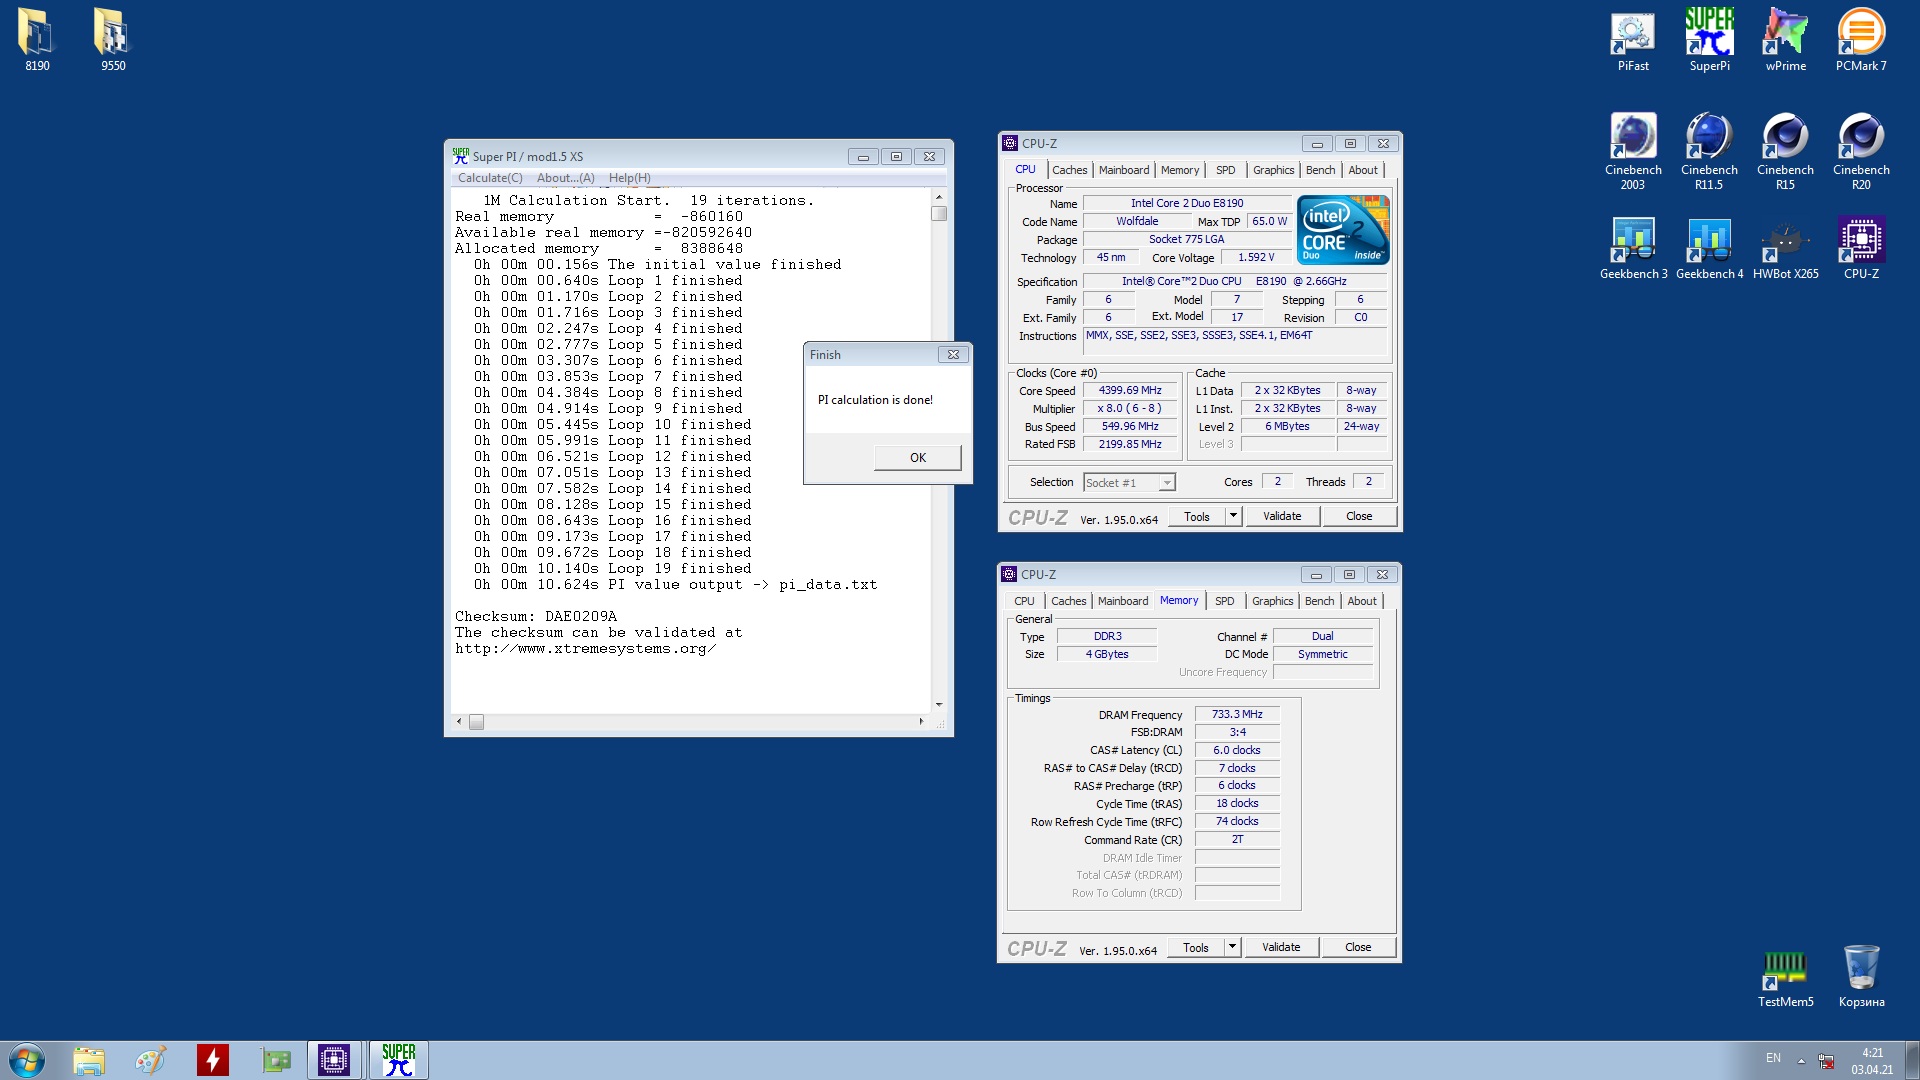The height and width of the screenshot is (1080, 1920).
Task: Launch the PiFast desktop shortcut
Action: tap(1633, 41)
